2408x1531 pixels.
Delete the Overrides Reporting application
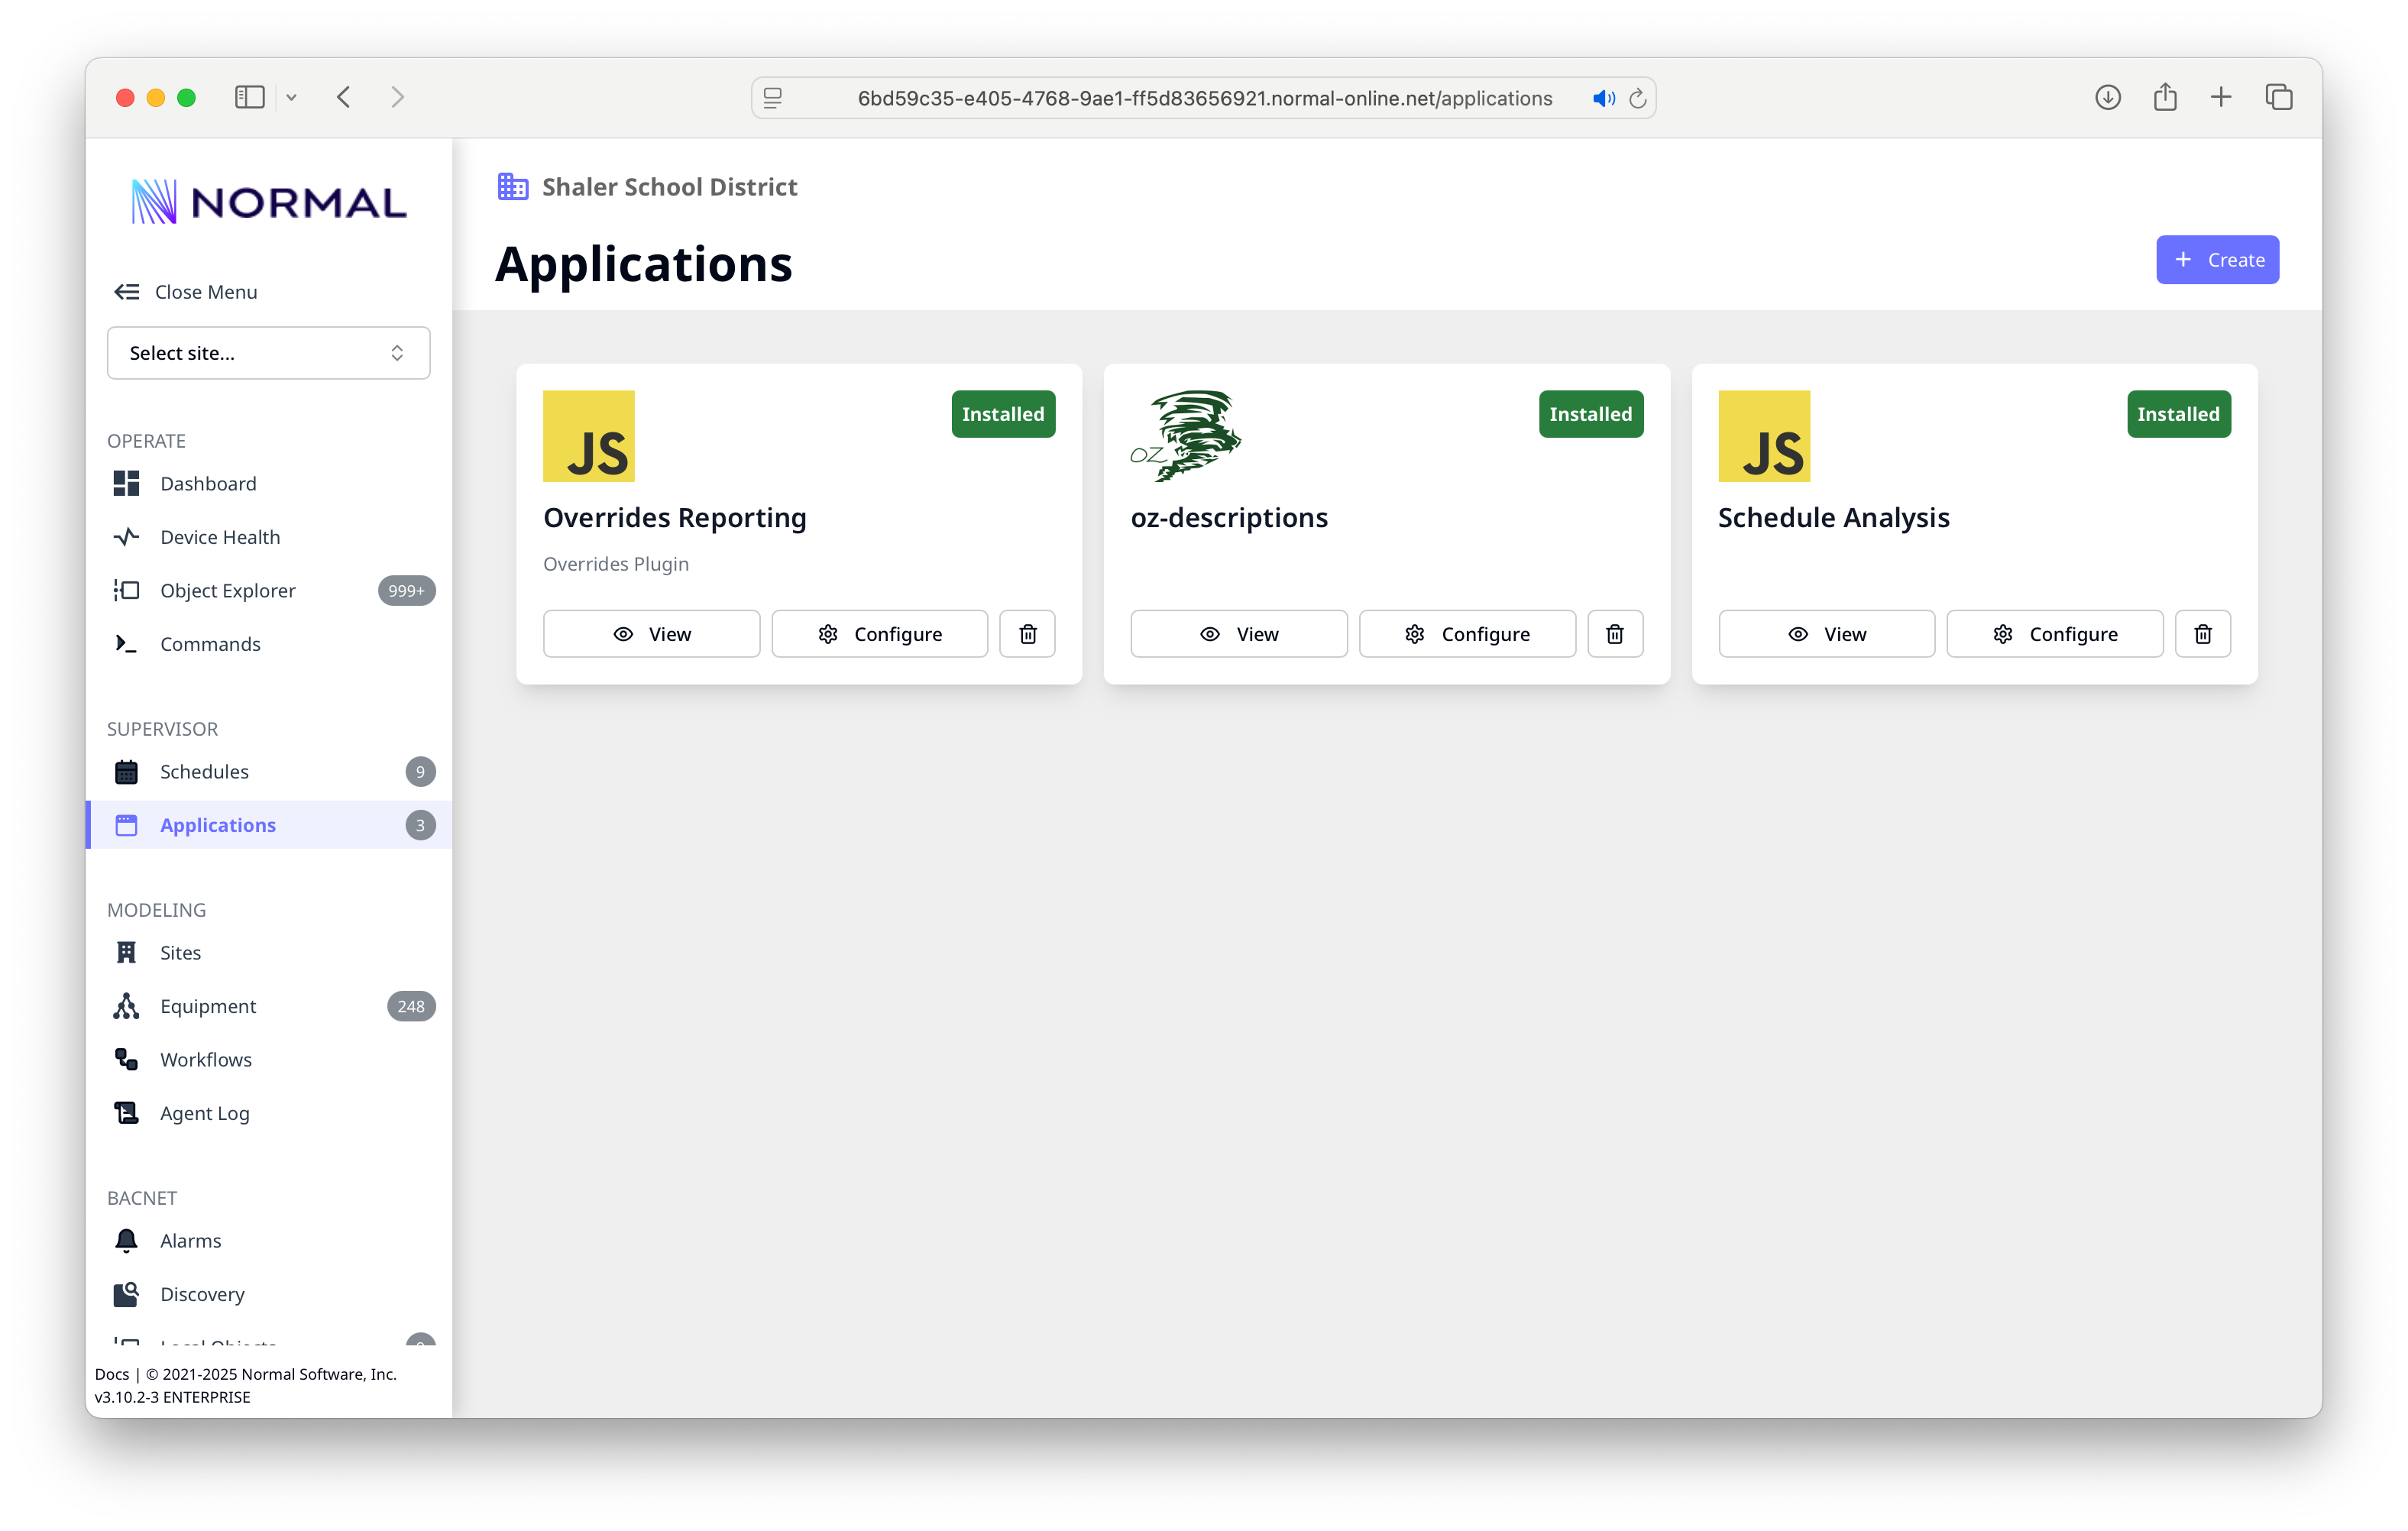point(1027,634)
